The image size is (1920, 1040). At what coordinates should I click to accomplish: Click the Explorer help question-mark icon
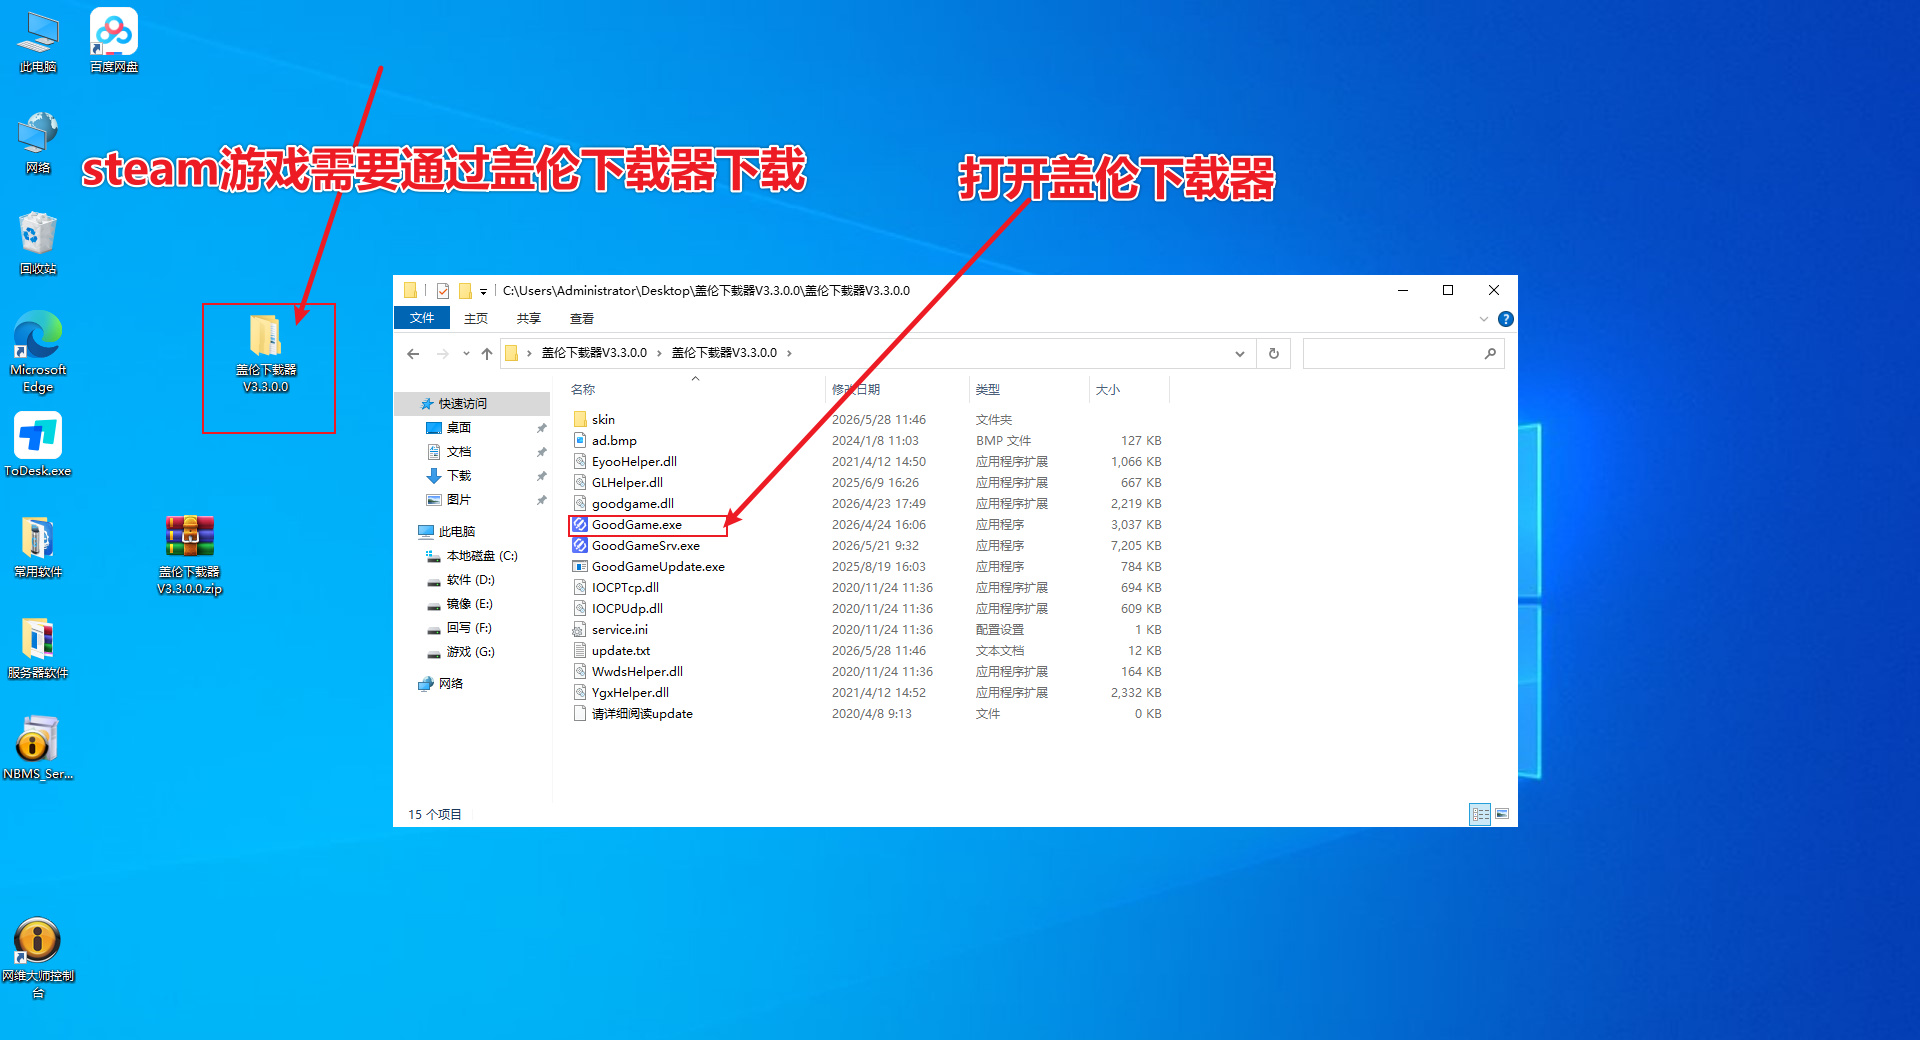(x=1505, y=319)
